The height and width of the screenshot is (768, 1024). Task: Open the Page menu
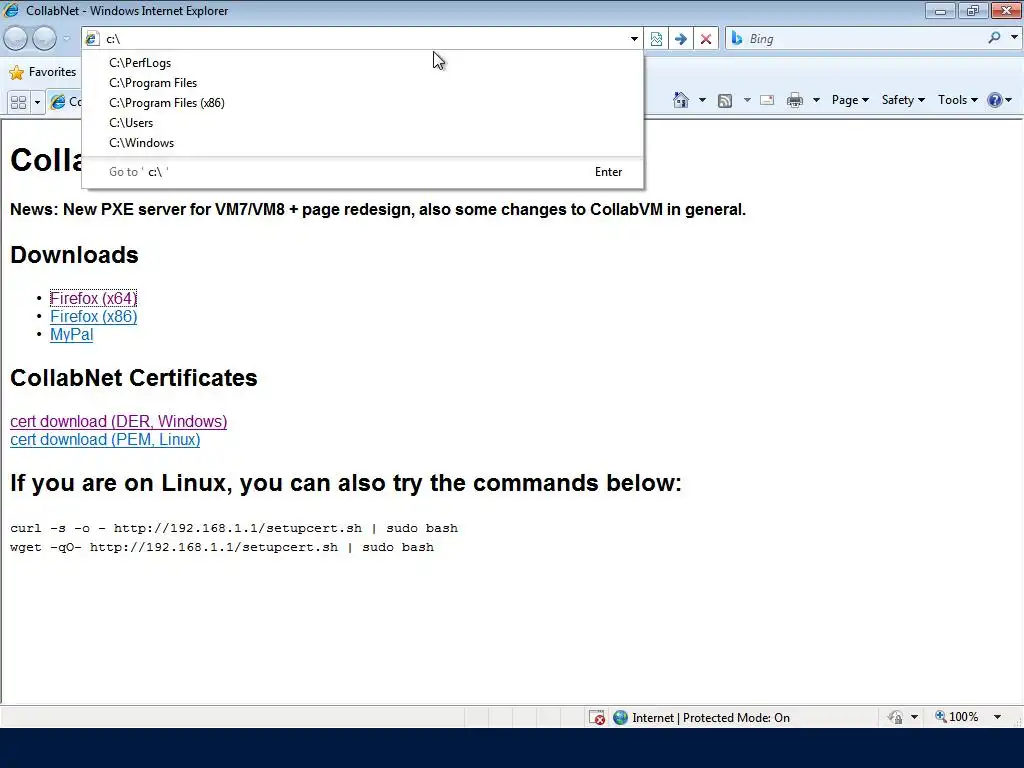click(x=850, y=100)
